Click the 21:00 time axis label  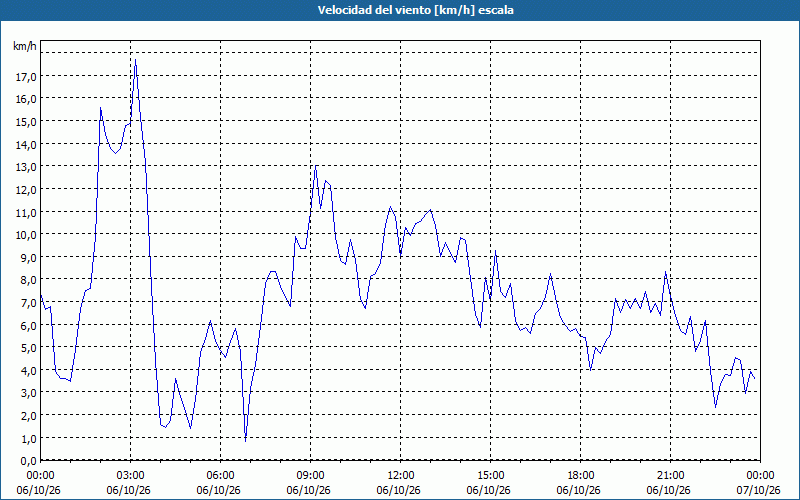click(670, 476)
